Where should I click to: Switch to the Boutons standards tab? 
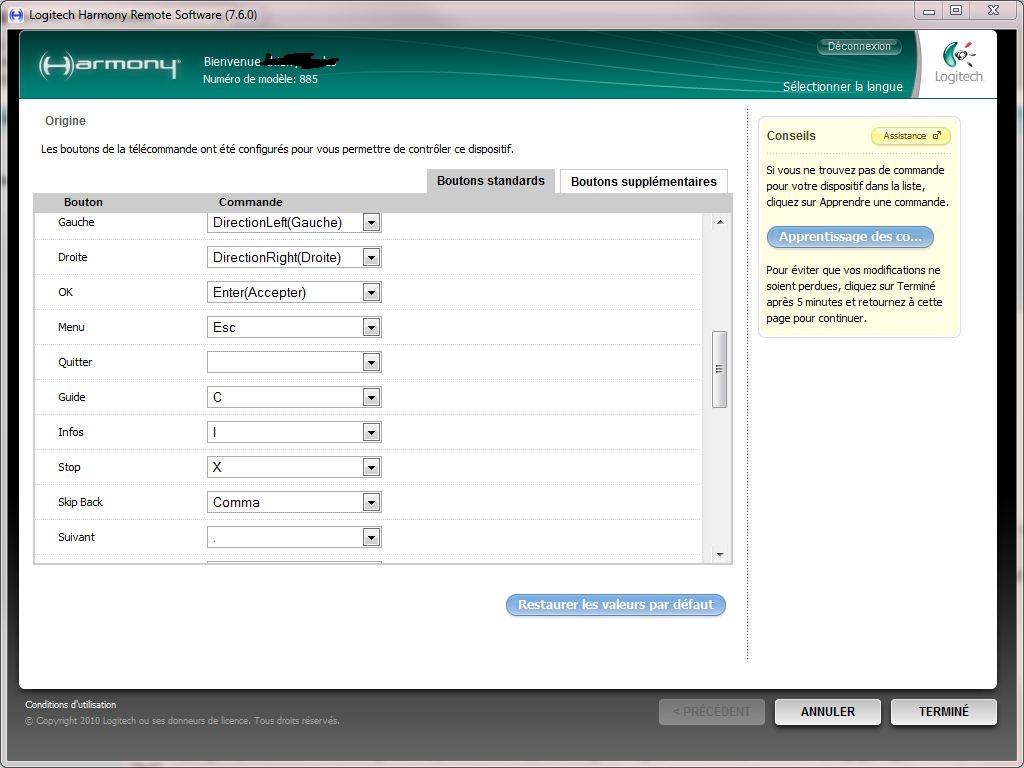pos(490,181)
